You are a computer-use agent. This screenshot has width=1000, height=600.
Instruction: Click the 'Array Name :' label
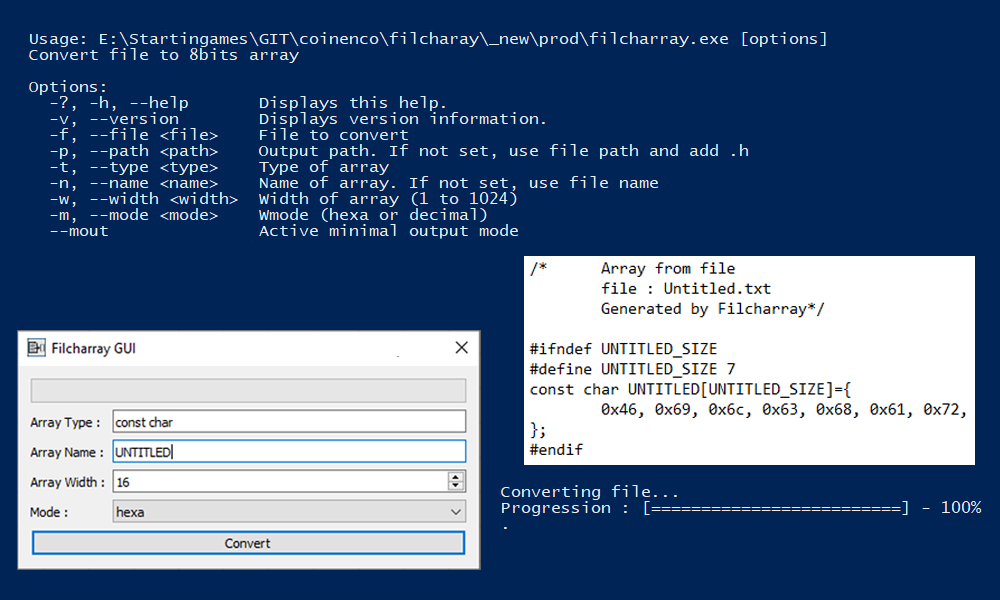[x=66, y=453]
